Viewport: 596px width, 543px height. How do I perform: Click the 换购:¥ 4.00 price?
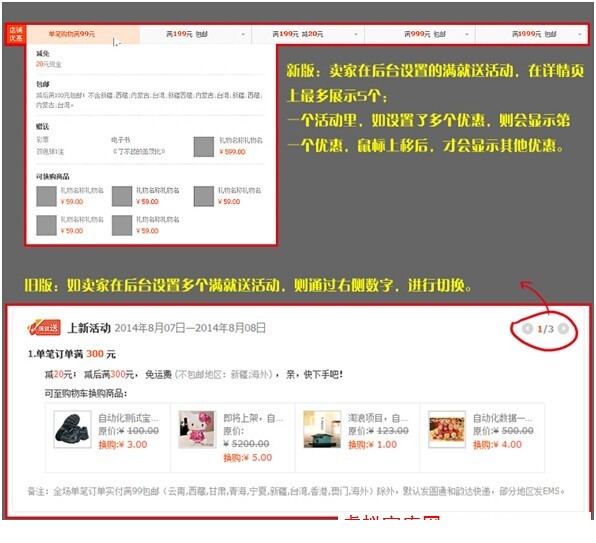point(497,445)
